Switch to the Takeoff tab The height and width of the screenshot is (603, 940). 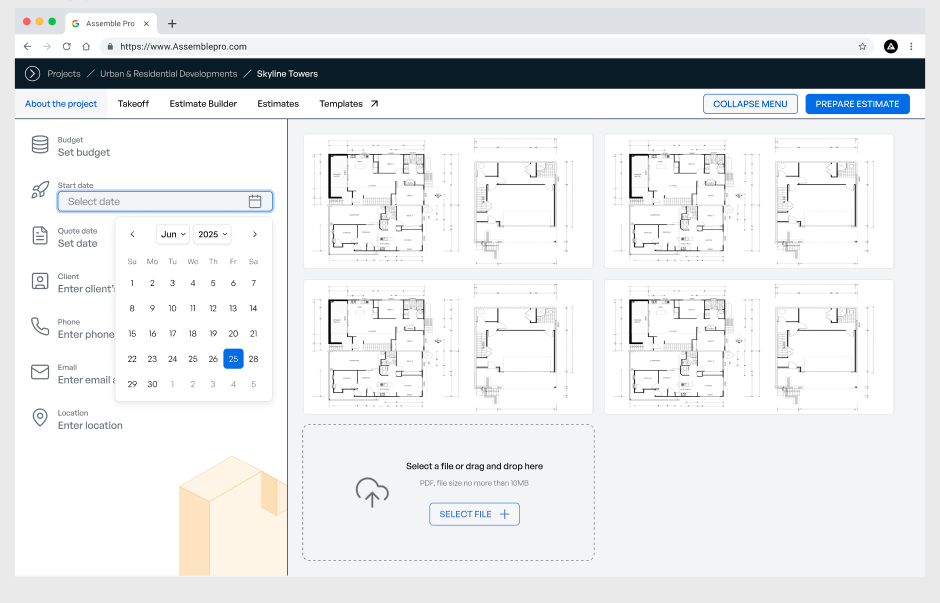[133, 103]
